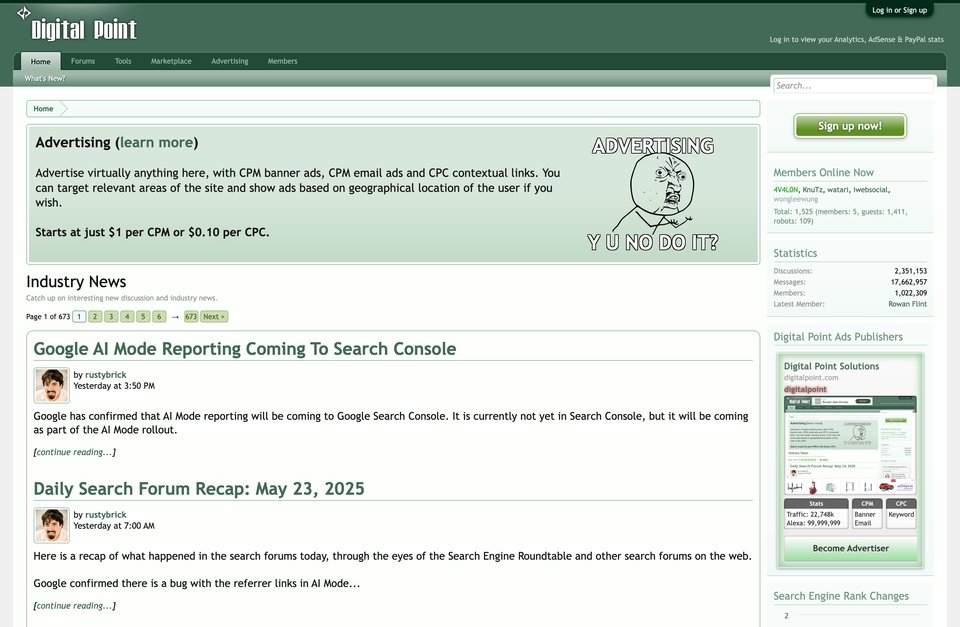Go to page 4 of Industry News
Image resolution: width=960 pixels, height=627 pixels.
[x=127, y=317]
